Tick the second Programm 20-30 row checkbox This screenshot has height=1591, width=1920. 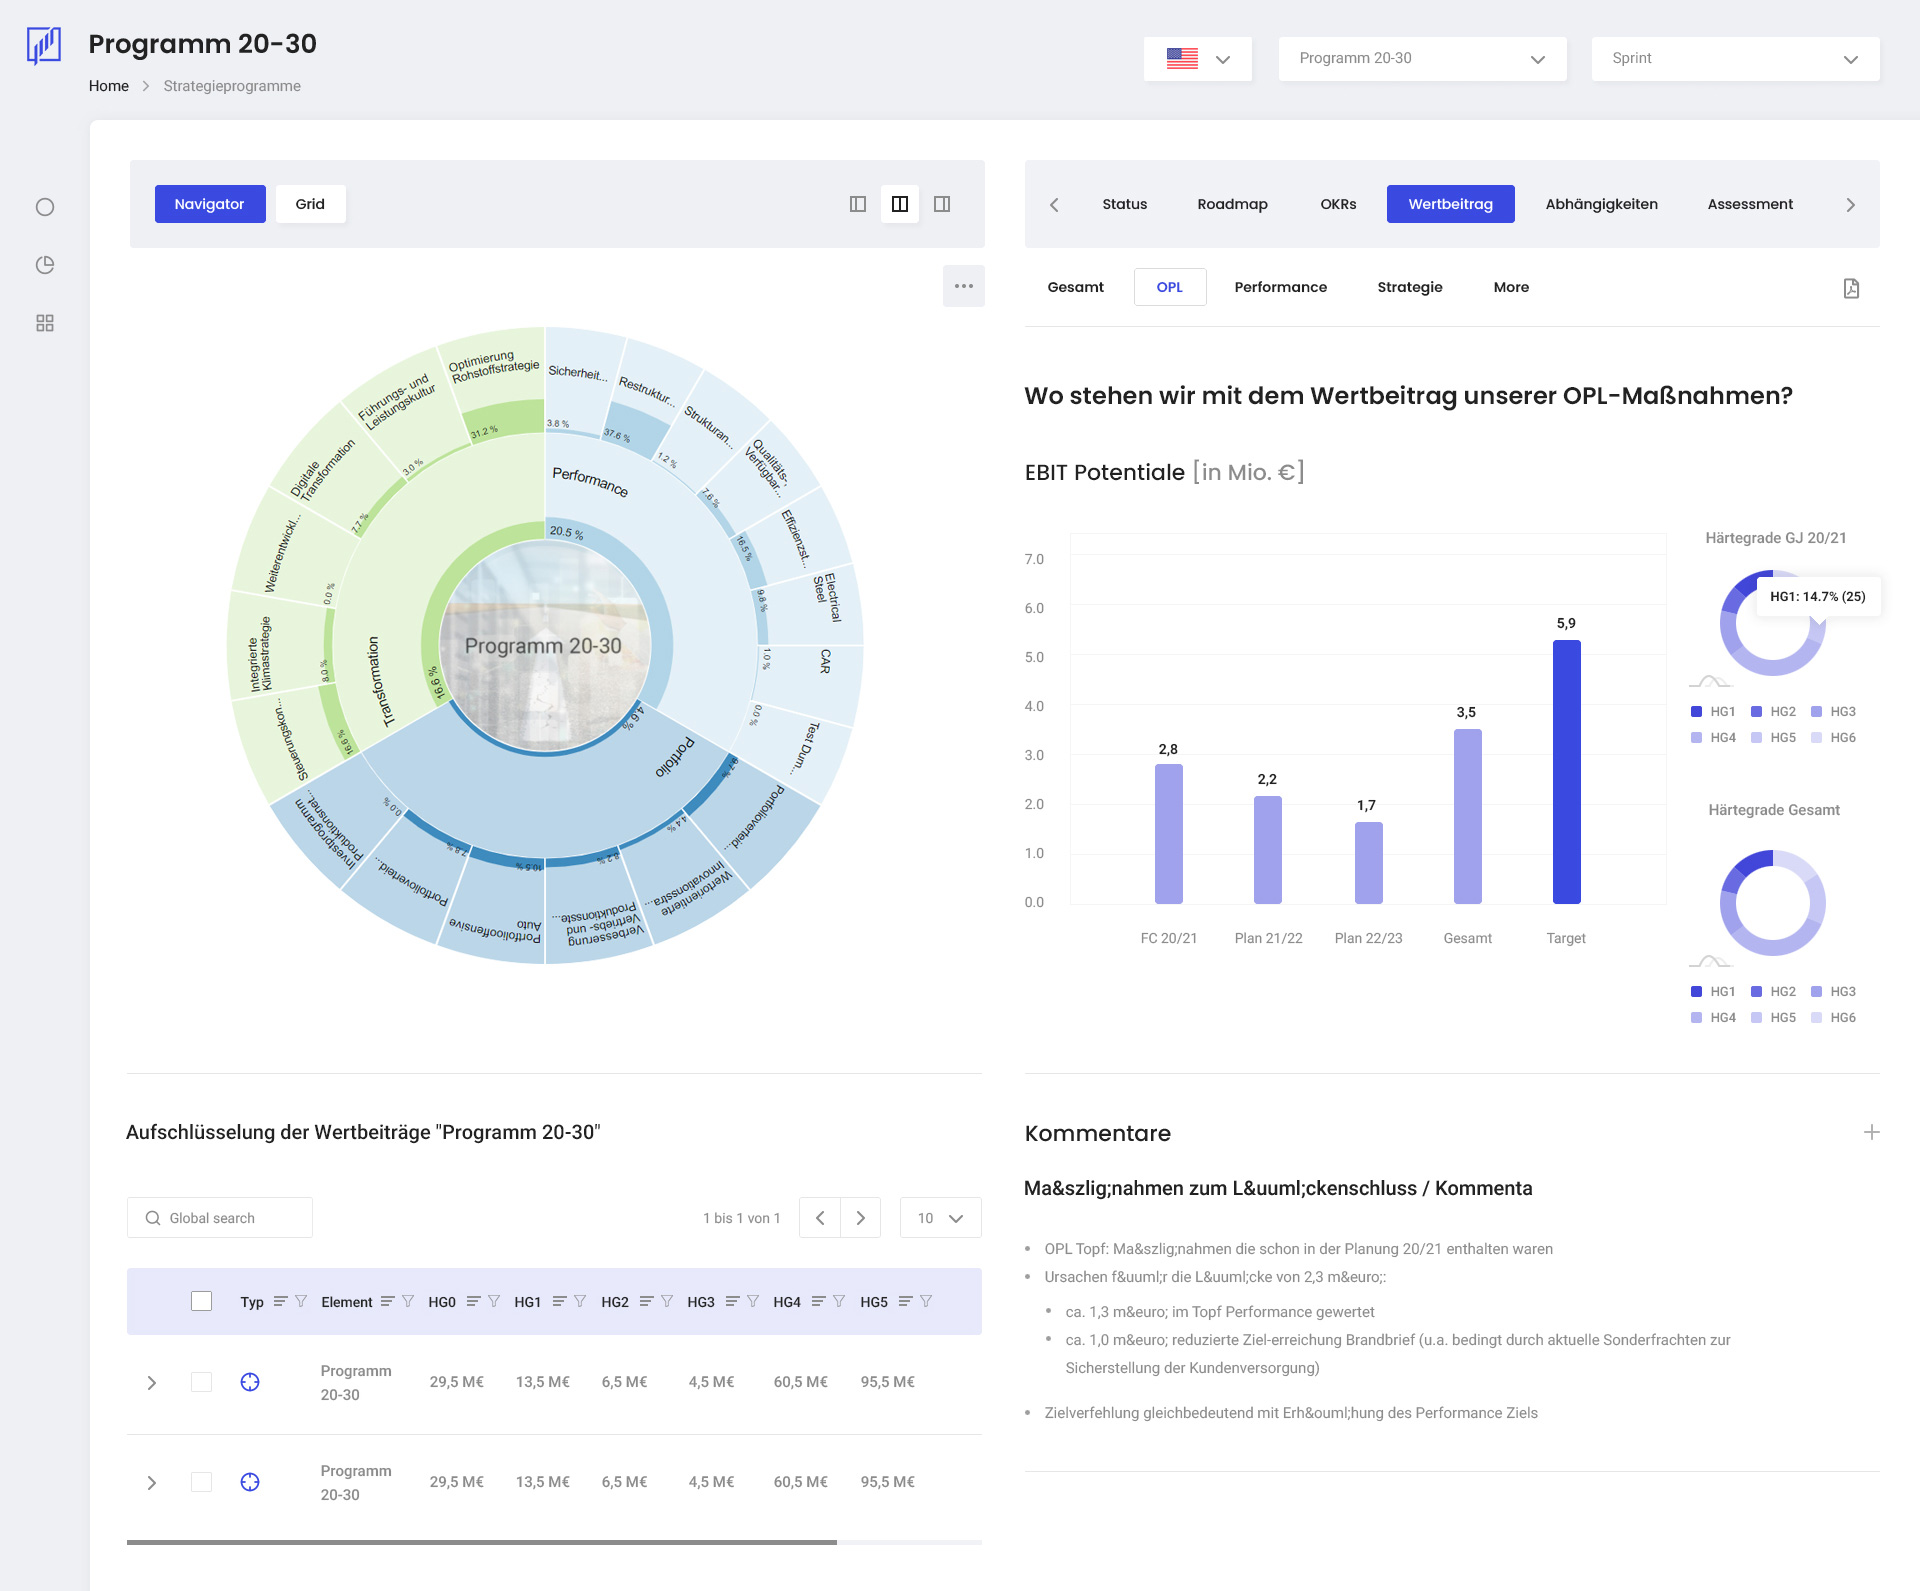pyautogui.click(x=201, y=1482)
